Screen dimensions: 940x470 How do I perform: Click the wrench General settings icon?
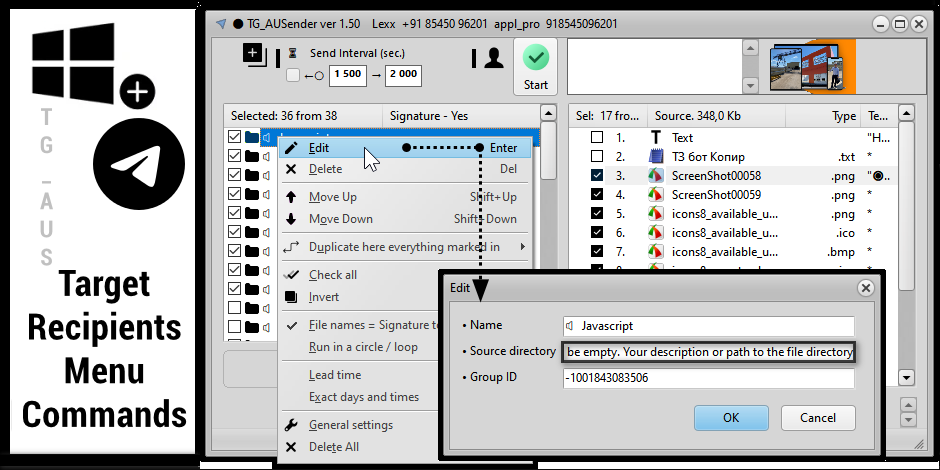pyautogui.click(x=291, y=425)
